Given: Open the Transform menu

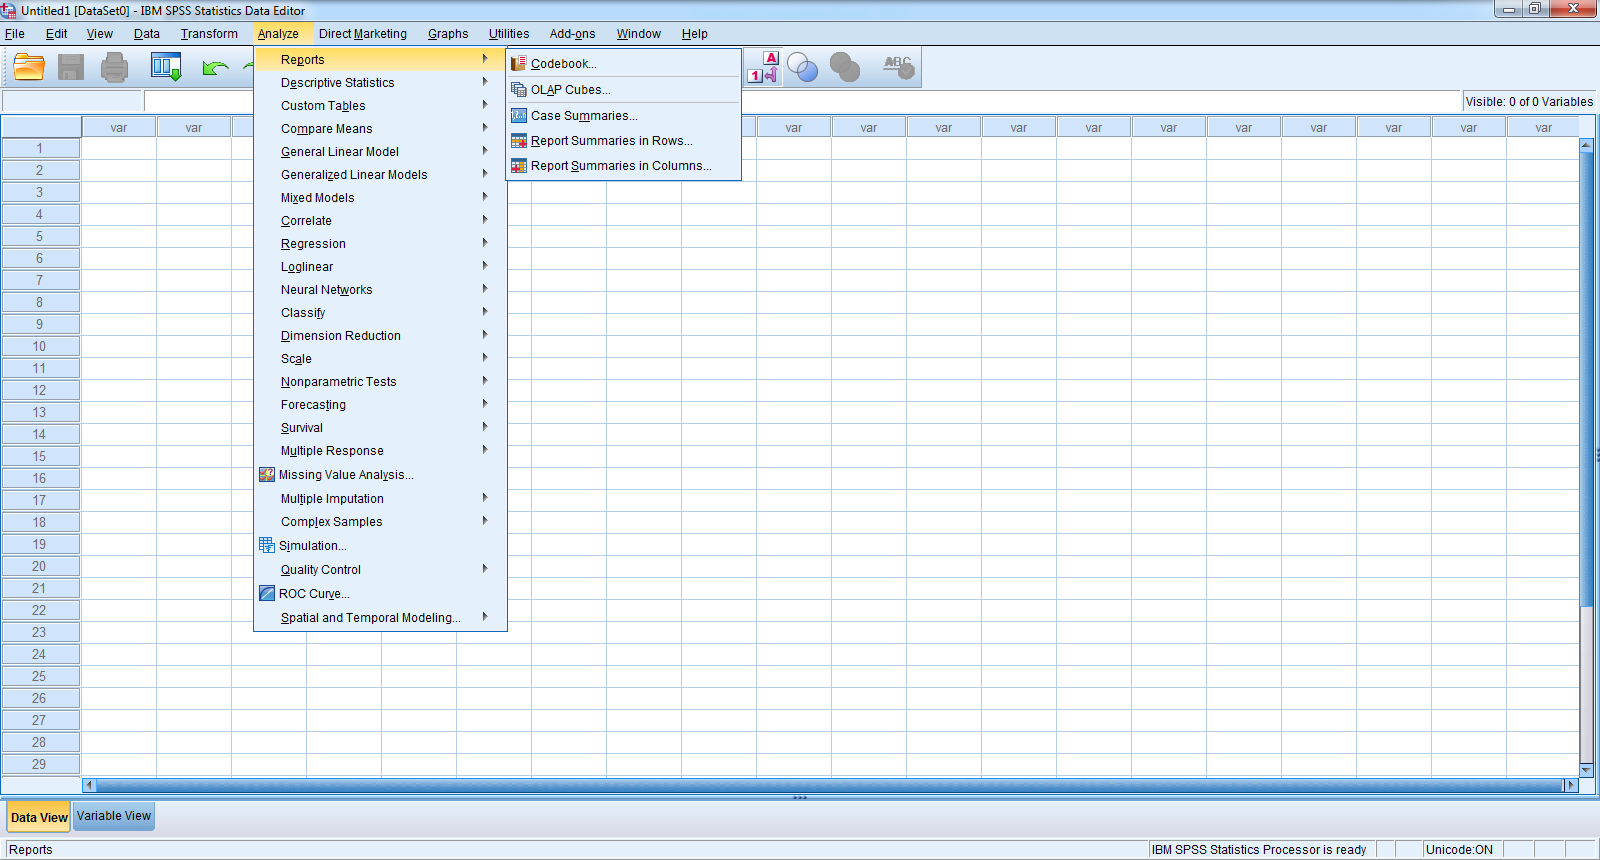Looking at the screenshot, I should tap(209, 34).
